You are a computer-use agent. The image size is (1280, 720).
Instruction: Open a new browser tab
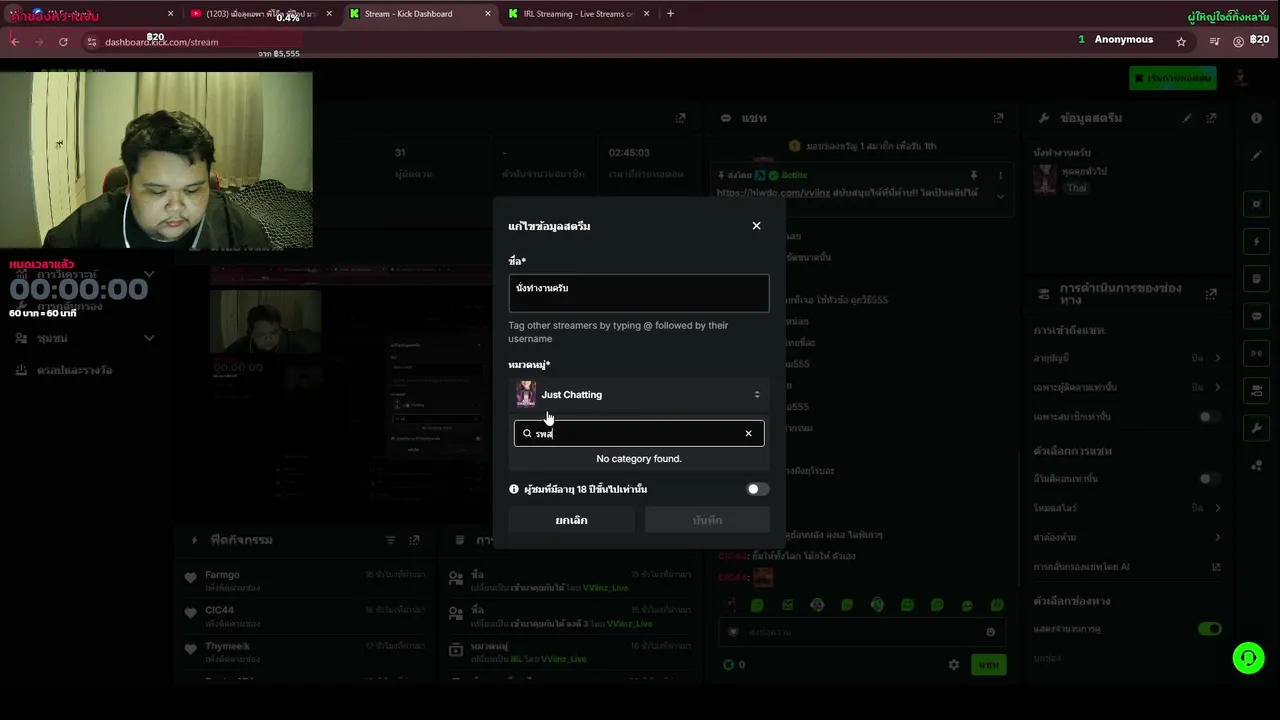tap(670, 14)
